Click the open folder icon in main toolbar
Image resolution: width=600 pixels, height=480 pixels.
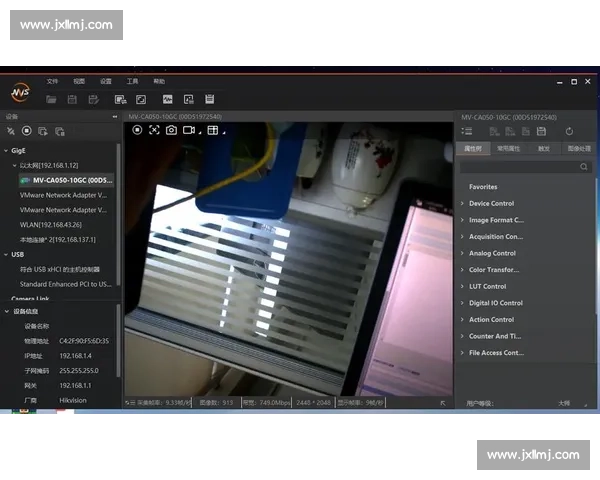click(51, 100)
